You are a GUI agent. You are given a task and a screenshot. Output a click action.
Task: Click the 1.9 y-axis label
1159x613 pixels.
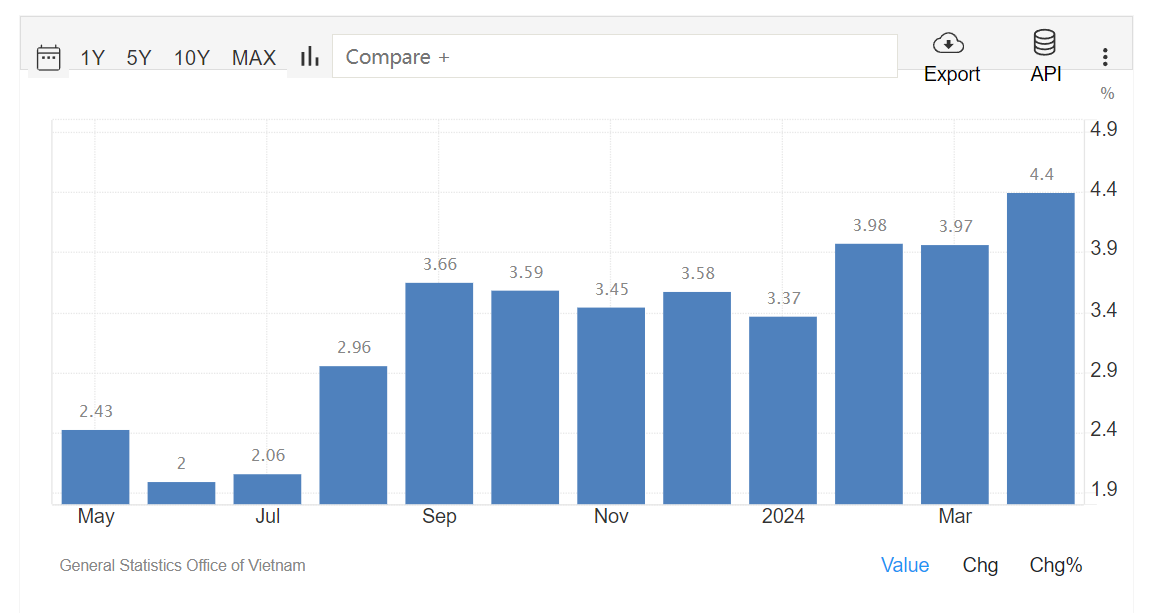(1104, 490)
